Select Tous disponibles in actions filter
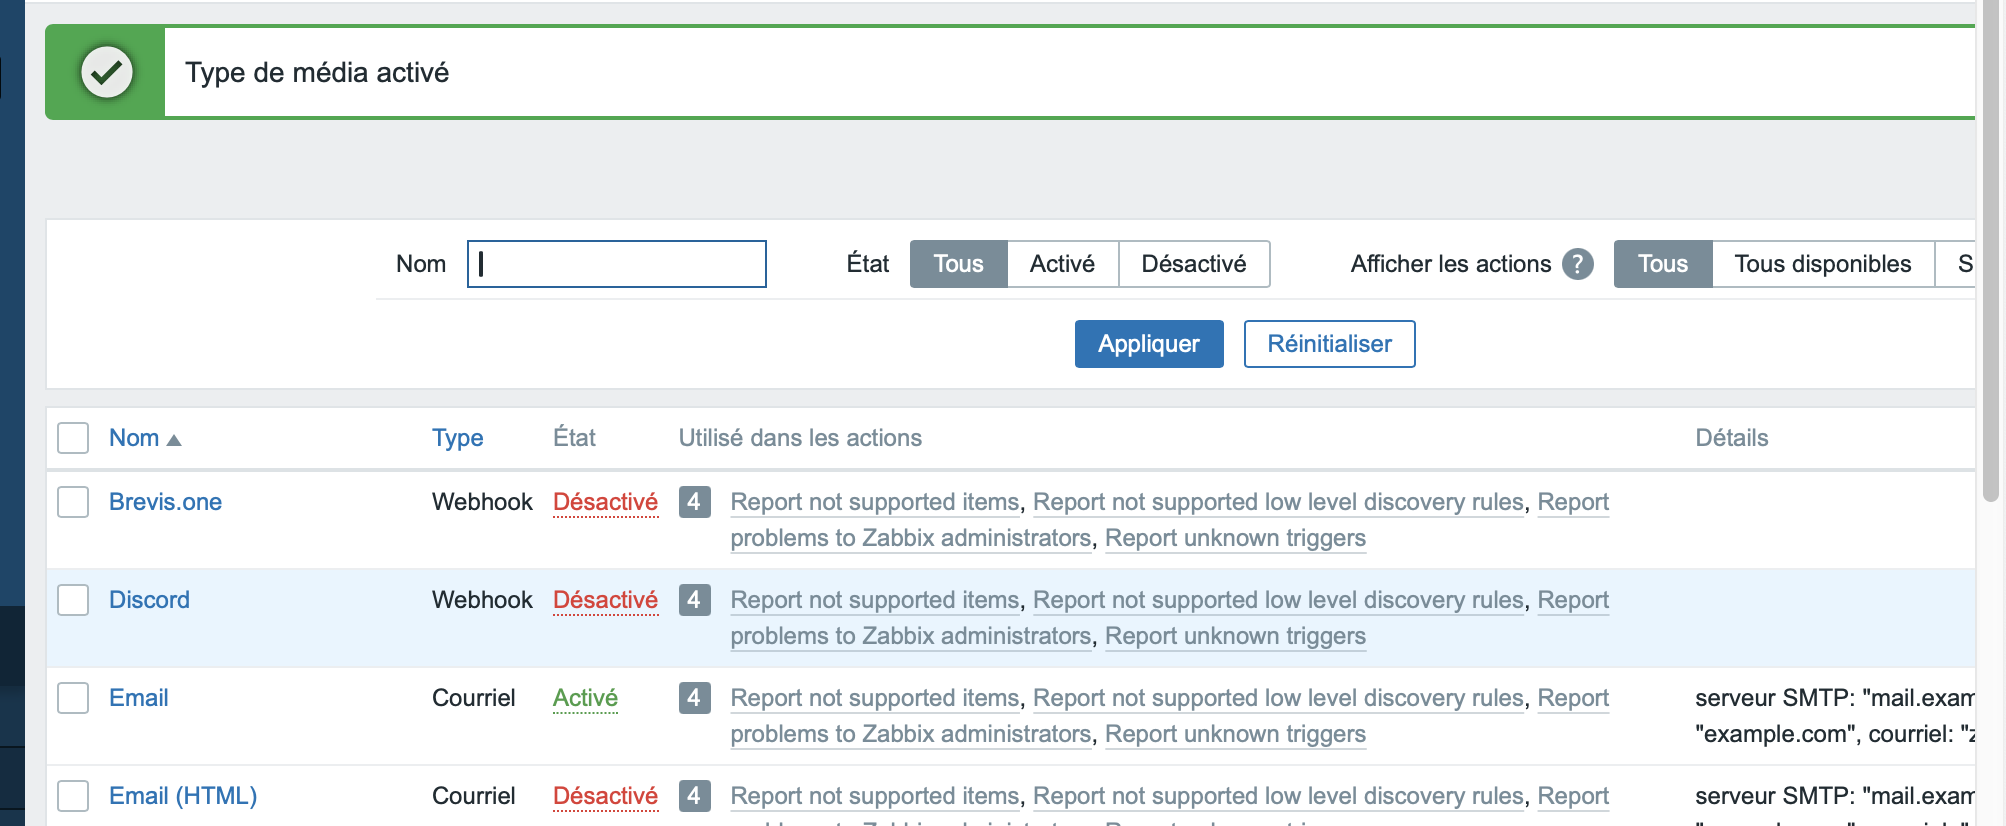Screen dimensions: 2006x826 pyautogui.click(x=1822, y=264)
